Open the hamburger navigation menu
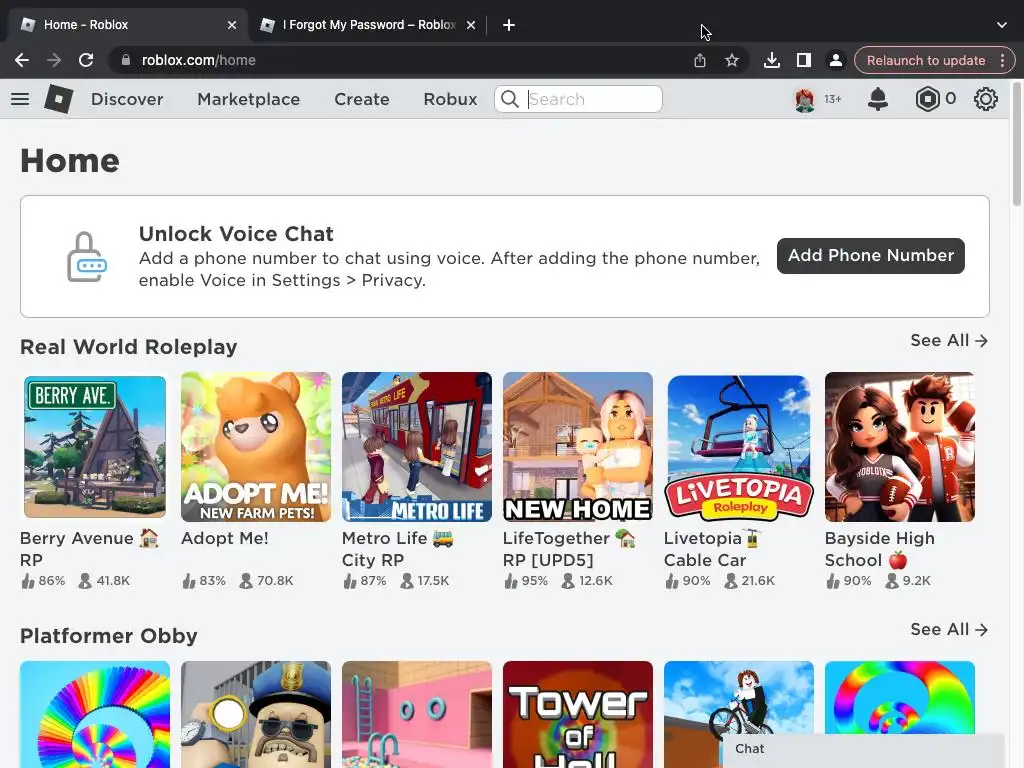 20,99
